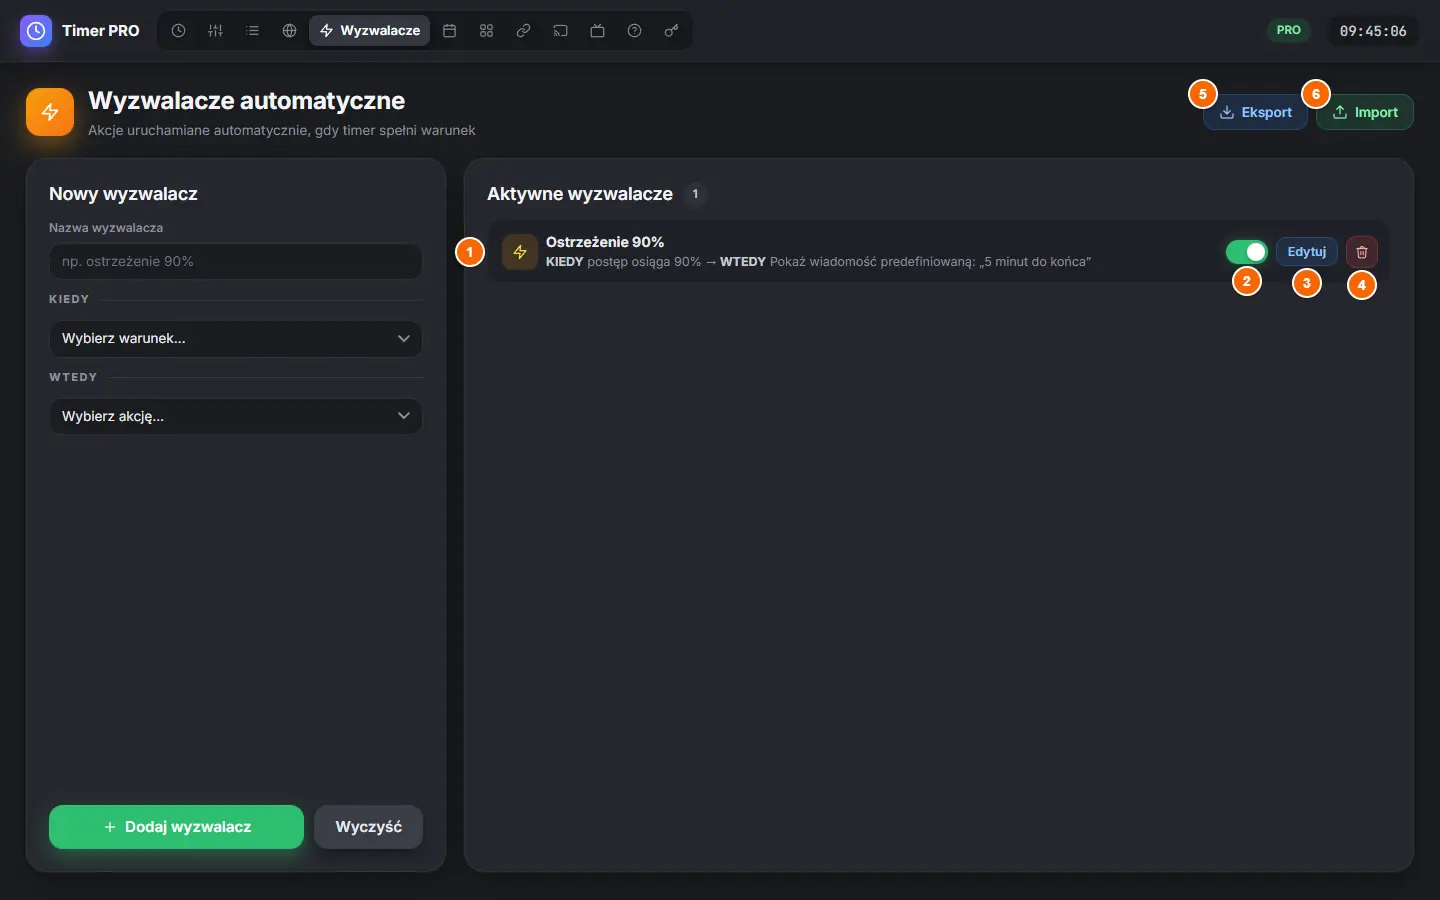Open the clock tab in top navigation

(178, 31)
